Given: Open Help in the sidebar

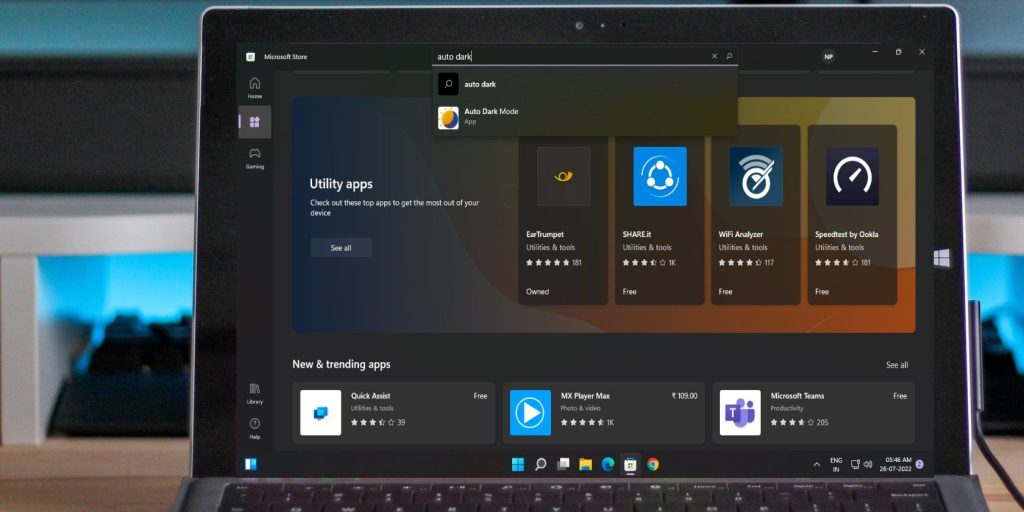Looking at the screenshot, I should (255, 428).
